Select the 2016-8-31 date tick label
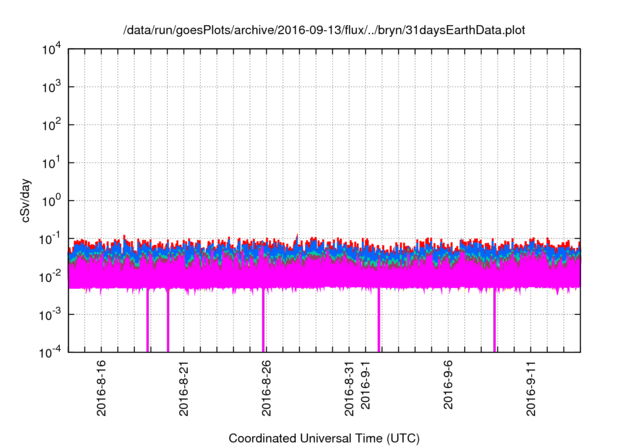640x448 pixels. (x=349, y=388)
